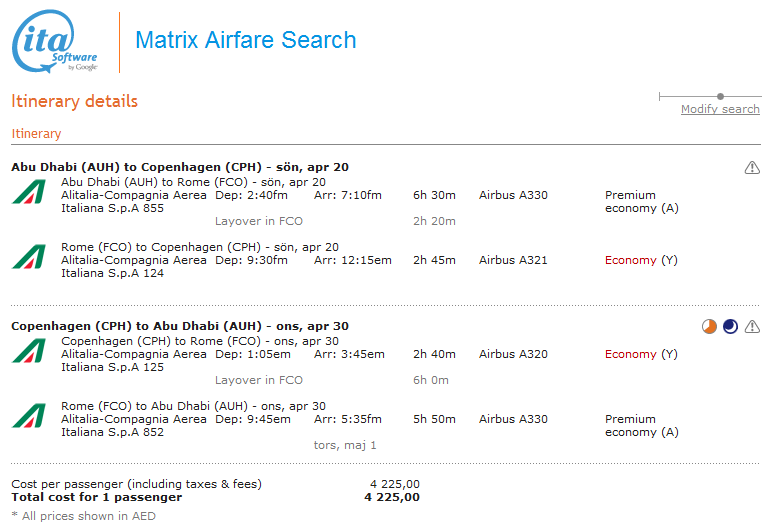Click the Itinerary details heading
This screenshot has width=762, height=522.
tap(74, 101)
